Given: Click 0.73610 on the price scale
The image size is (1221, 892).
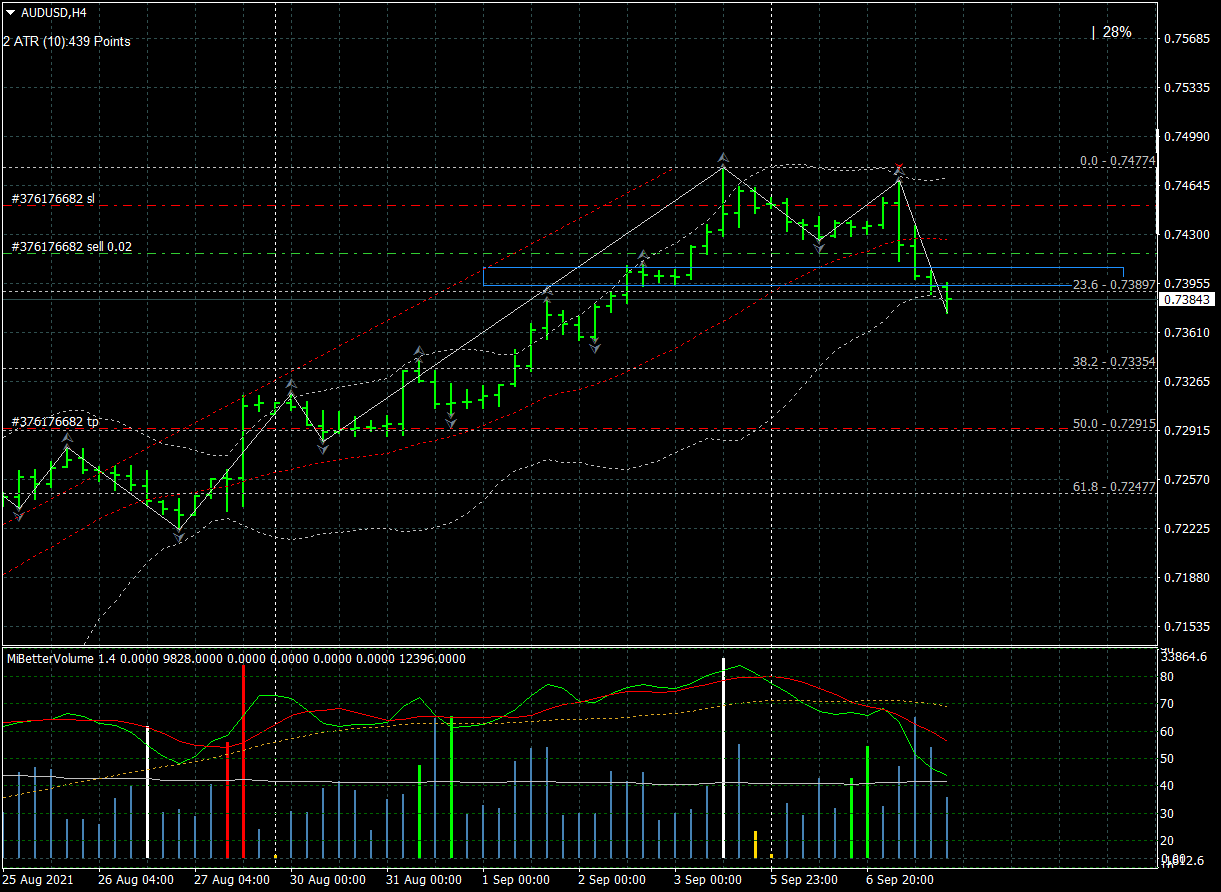Looking at the screenshot, I should tap(1187, 333).
